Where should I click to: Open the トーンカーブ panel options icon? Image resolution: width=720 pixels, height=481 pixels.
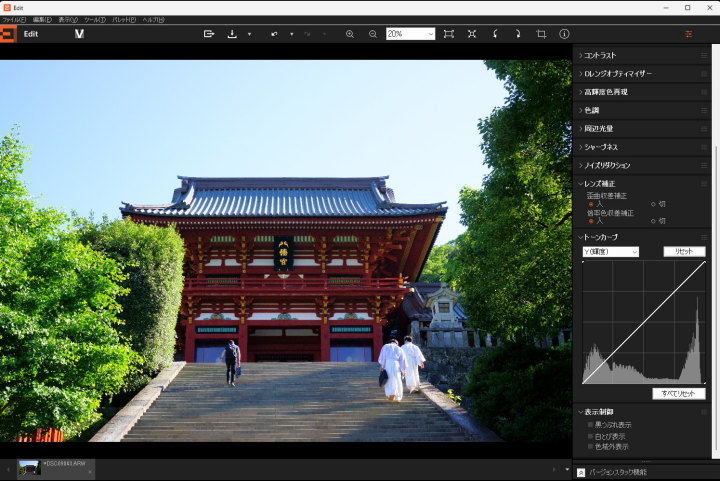click(704, 237)
